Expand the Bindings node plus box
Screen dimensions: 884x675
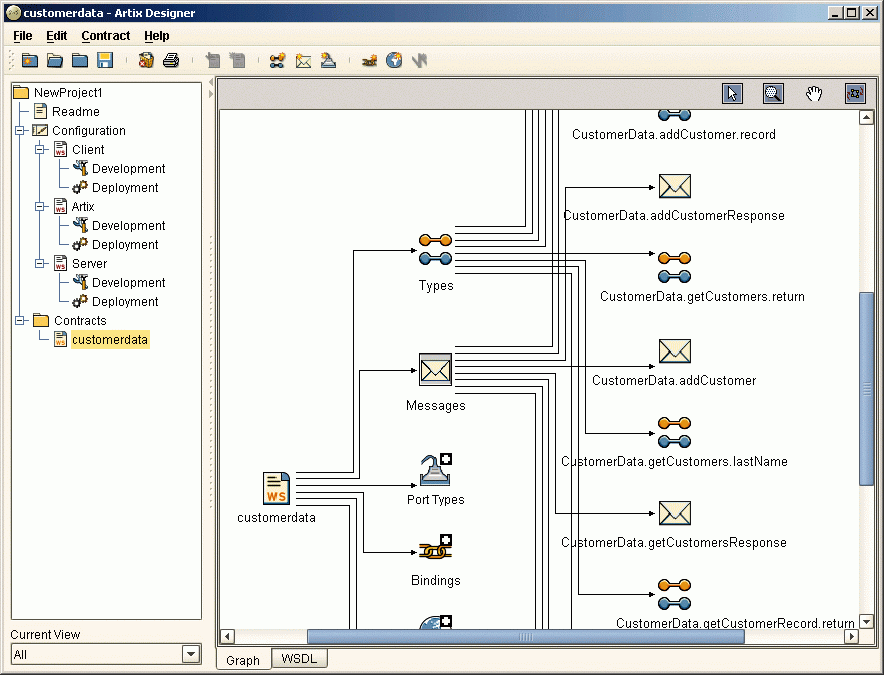pos(446,540)
